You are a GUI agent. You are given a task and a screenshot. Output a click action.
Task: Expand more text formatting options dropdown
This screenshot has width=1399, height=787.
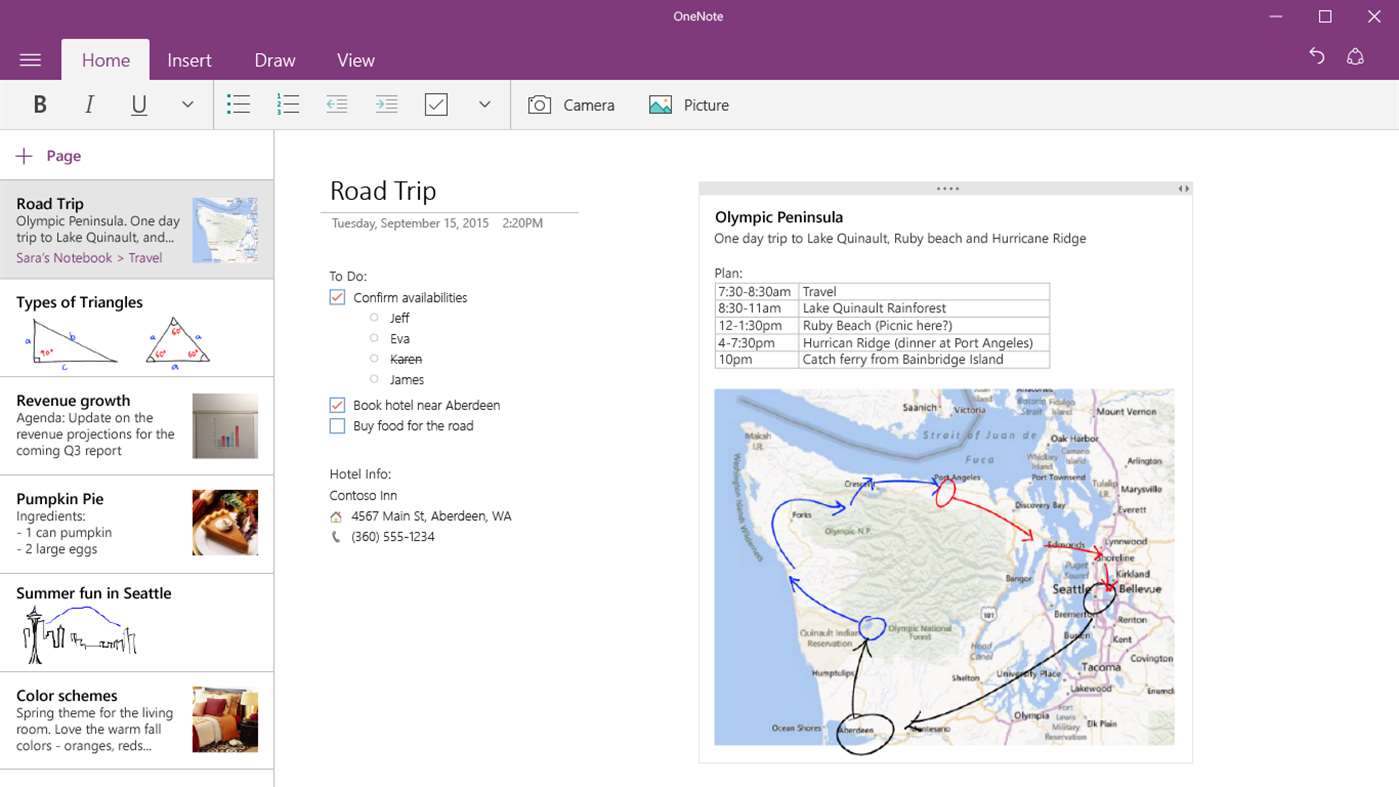[187, 105]
